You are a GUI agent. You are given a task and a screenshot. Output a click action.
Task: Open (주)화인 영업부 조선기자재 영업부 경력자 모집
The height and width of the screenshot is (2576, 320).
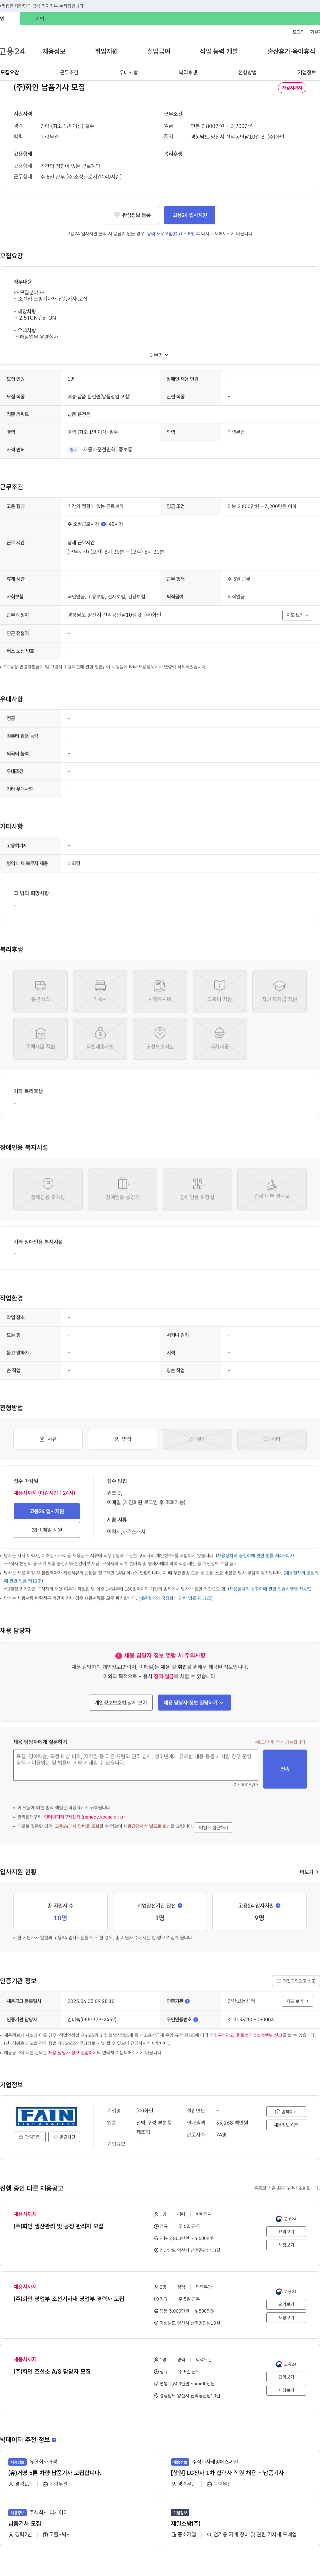point(69,2299)
